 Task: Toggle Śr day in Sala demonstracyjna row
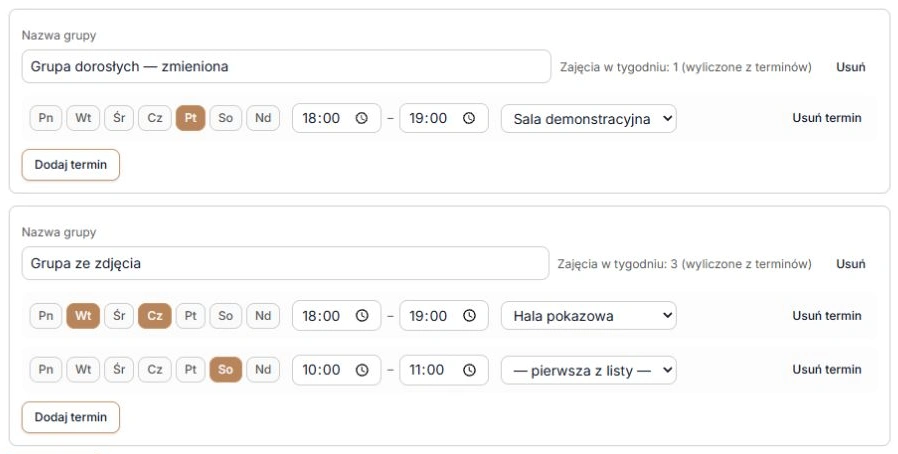pos(119,118)
